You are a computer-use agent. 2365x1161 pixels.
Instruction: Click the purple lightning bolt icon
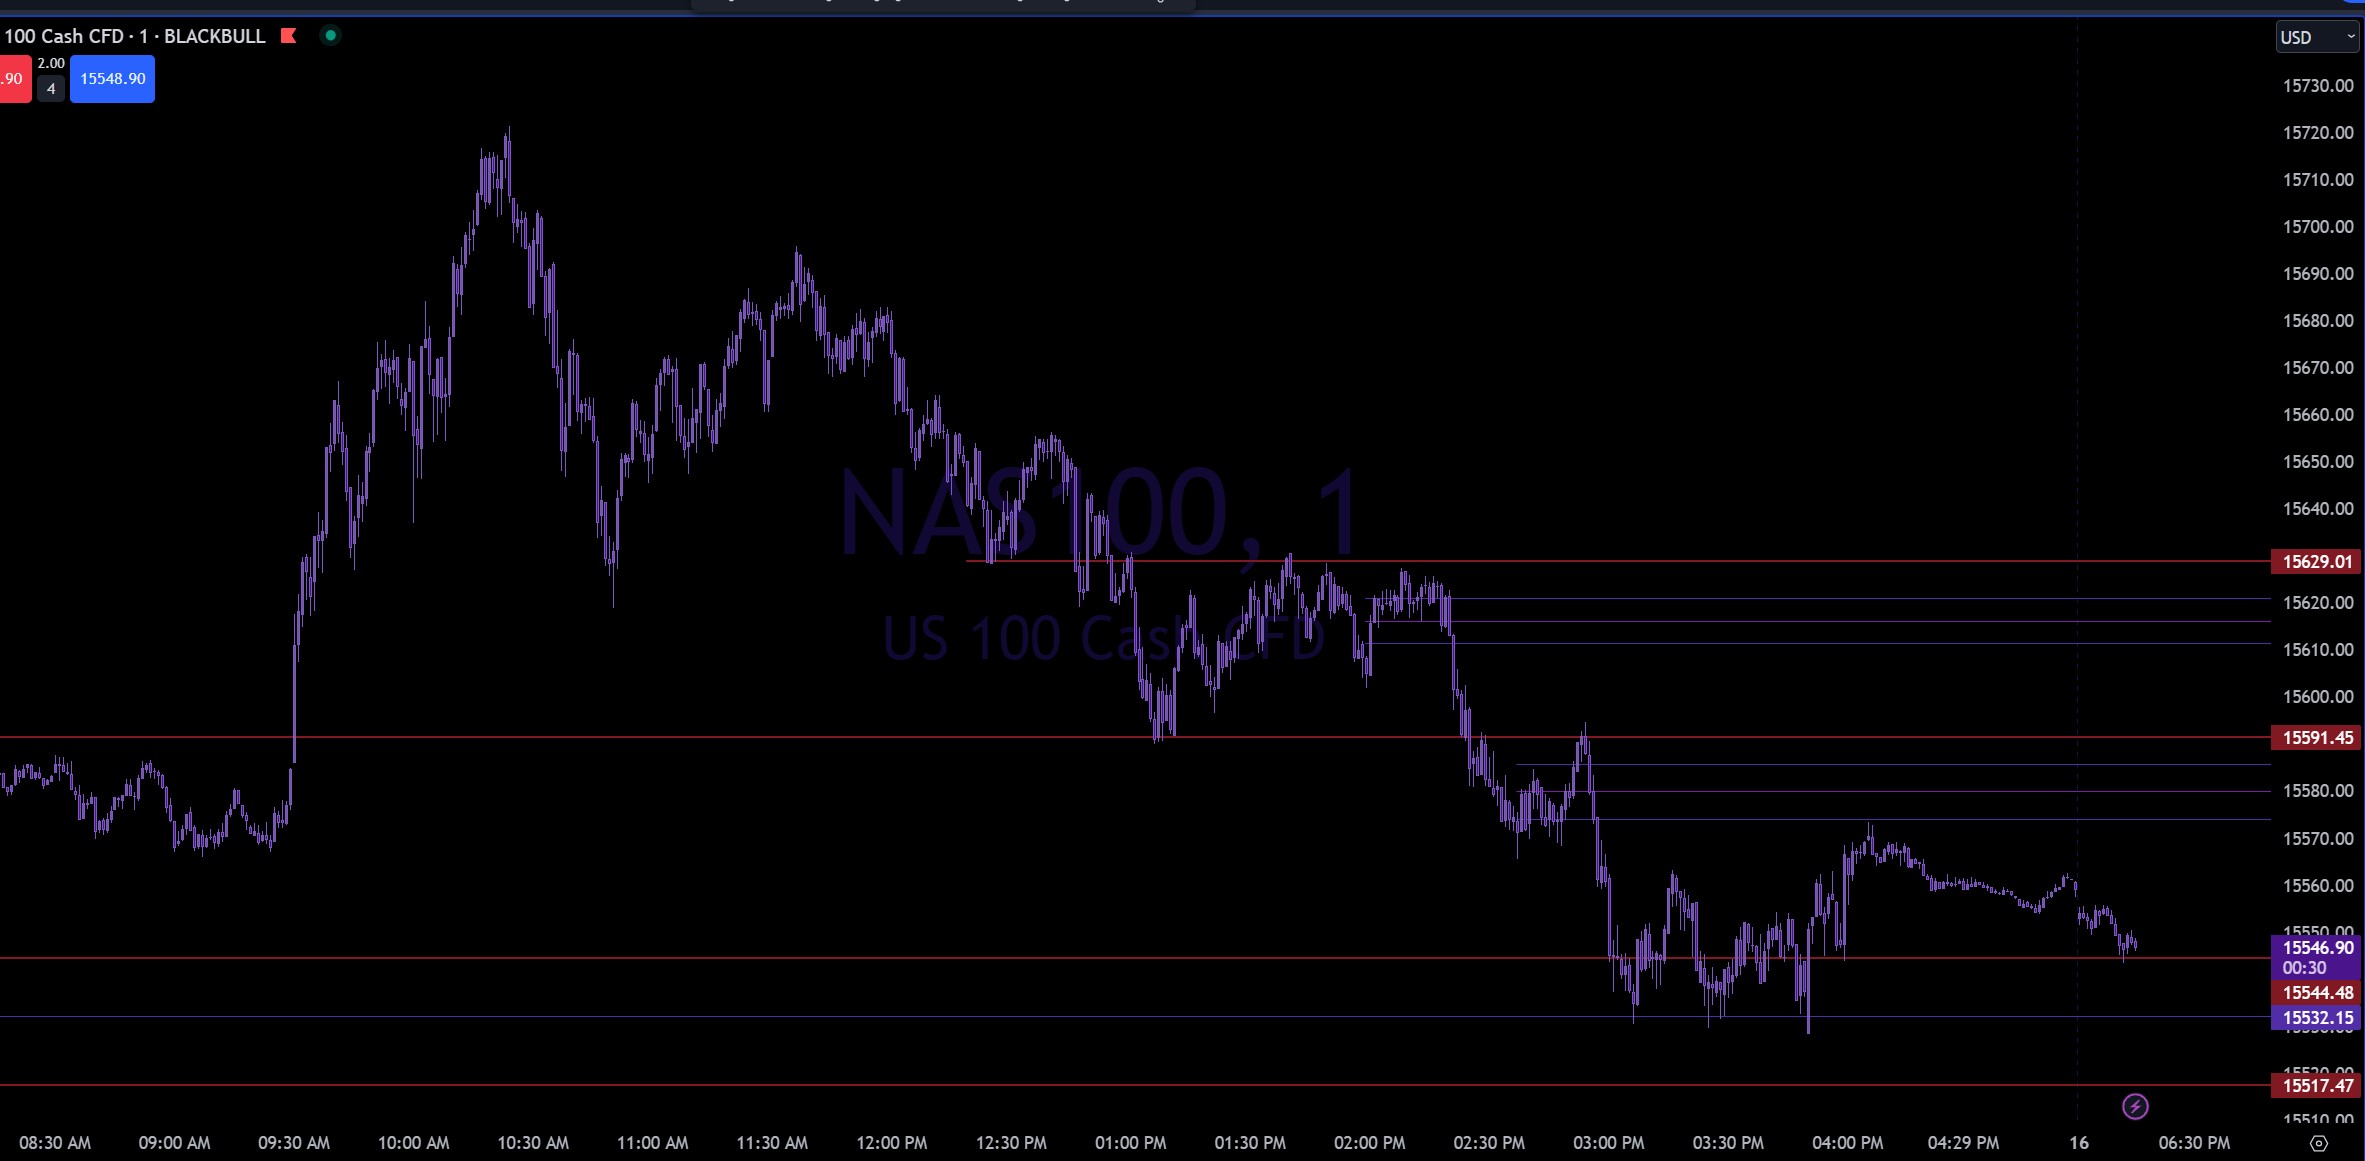click(2134, 1106)
